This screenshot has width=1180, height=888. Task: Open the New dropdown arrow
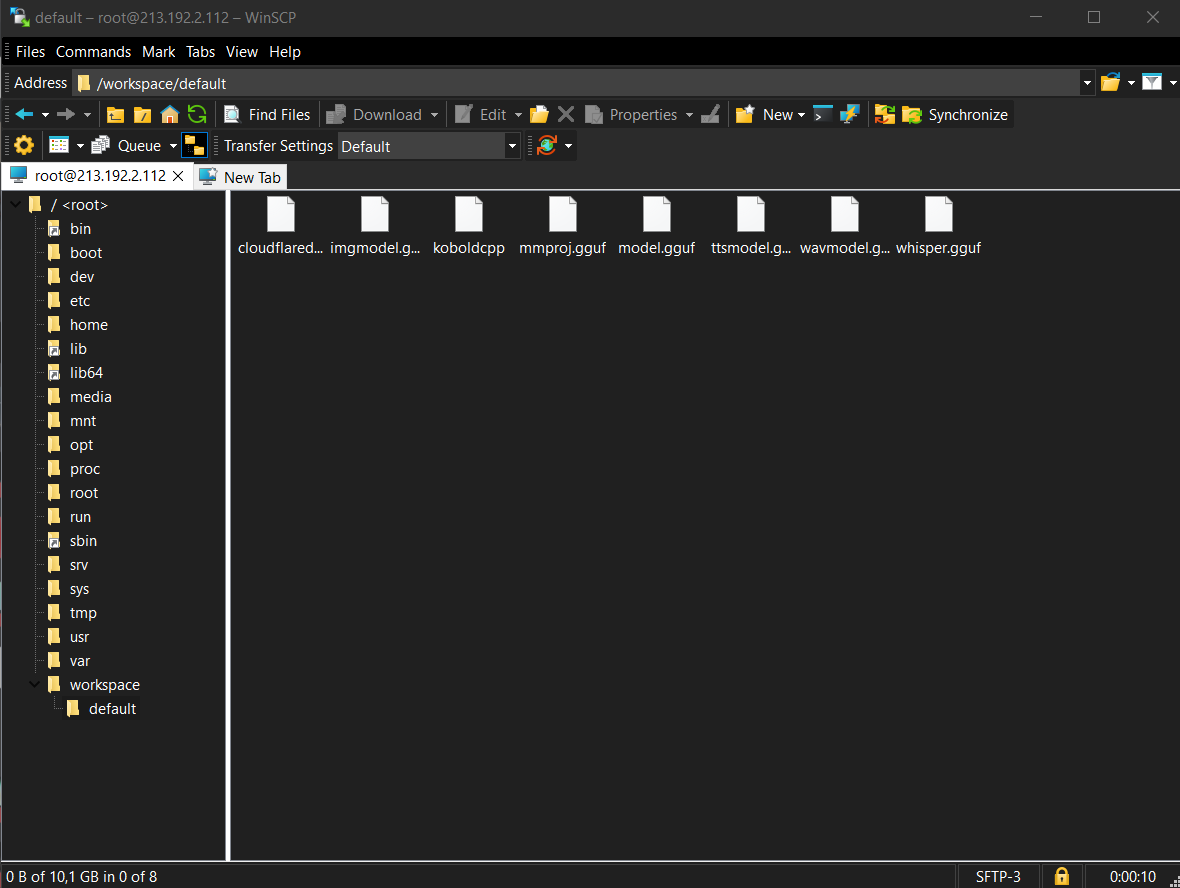tap(801, 115)
